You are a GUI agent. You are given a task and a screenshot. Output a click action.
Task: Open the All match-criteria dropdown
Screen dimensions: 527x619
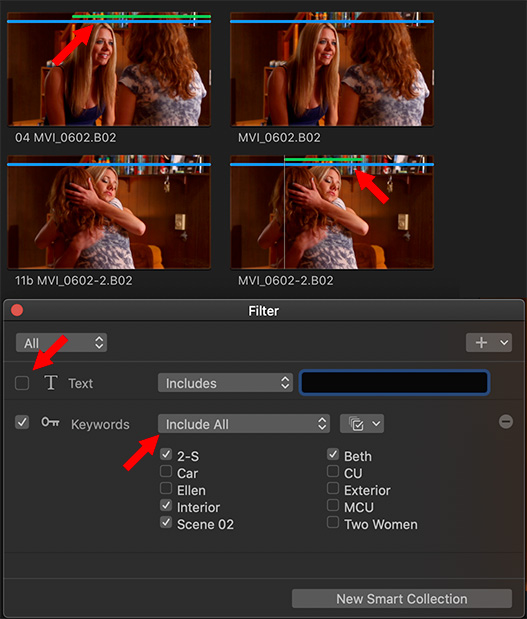point(61,343)
